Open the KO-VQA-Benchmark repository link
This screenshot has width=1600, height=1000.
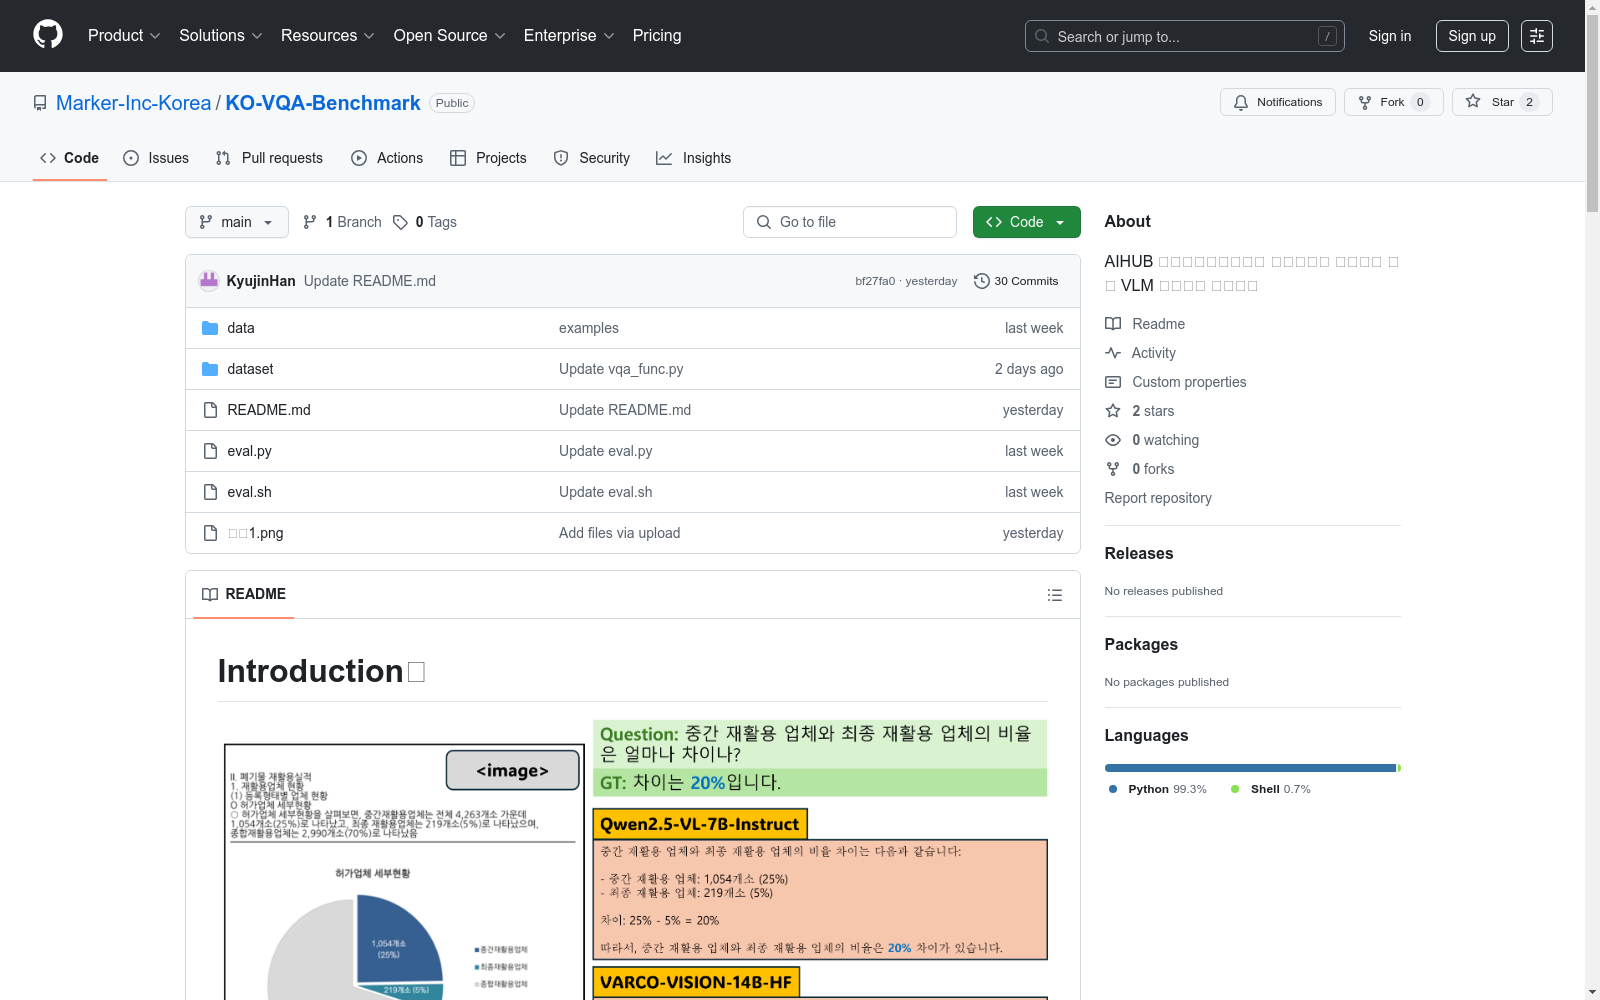323,103
